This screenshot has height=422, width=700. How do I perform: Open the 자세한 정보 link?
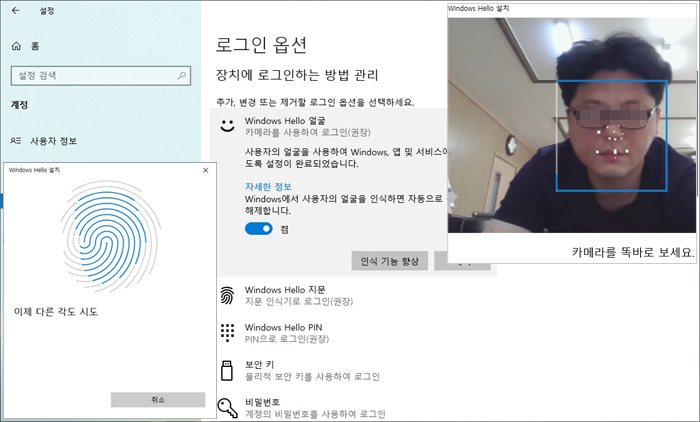268,186
